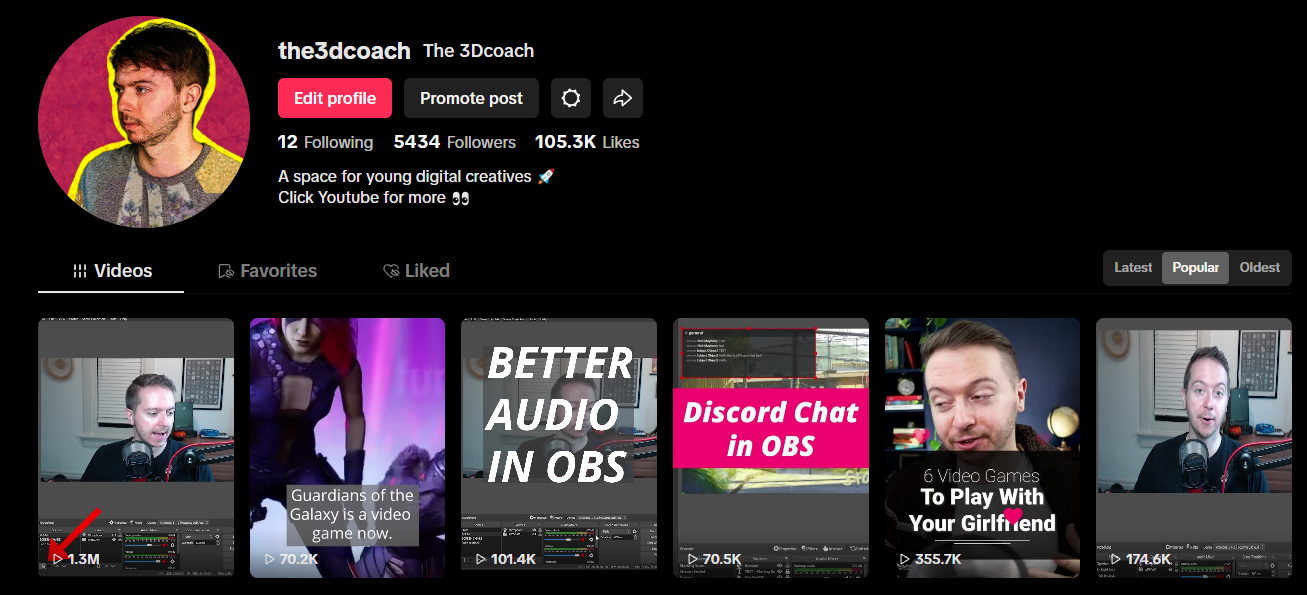Click the share profile arrow icon
The height and width of the screenshot is (595, 1307).
click(623, 98)
